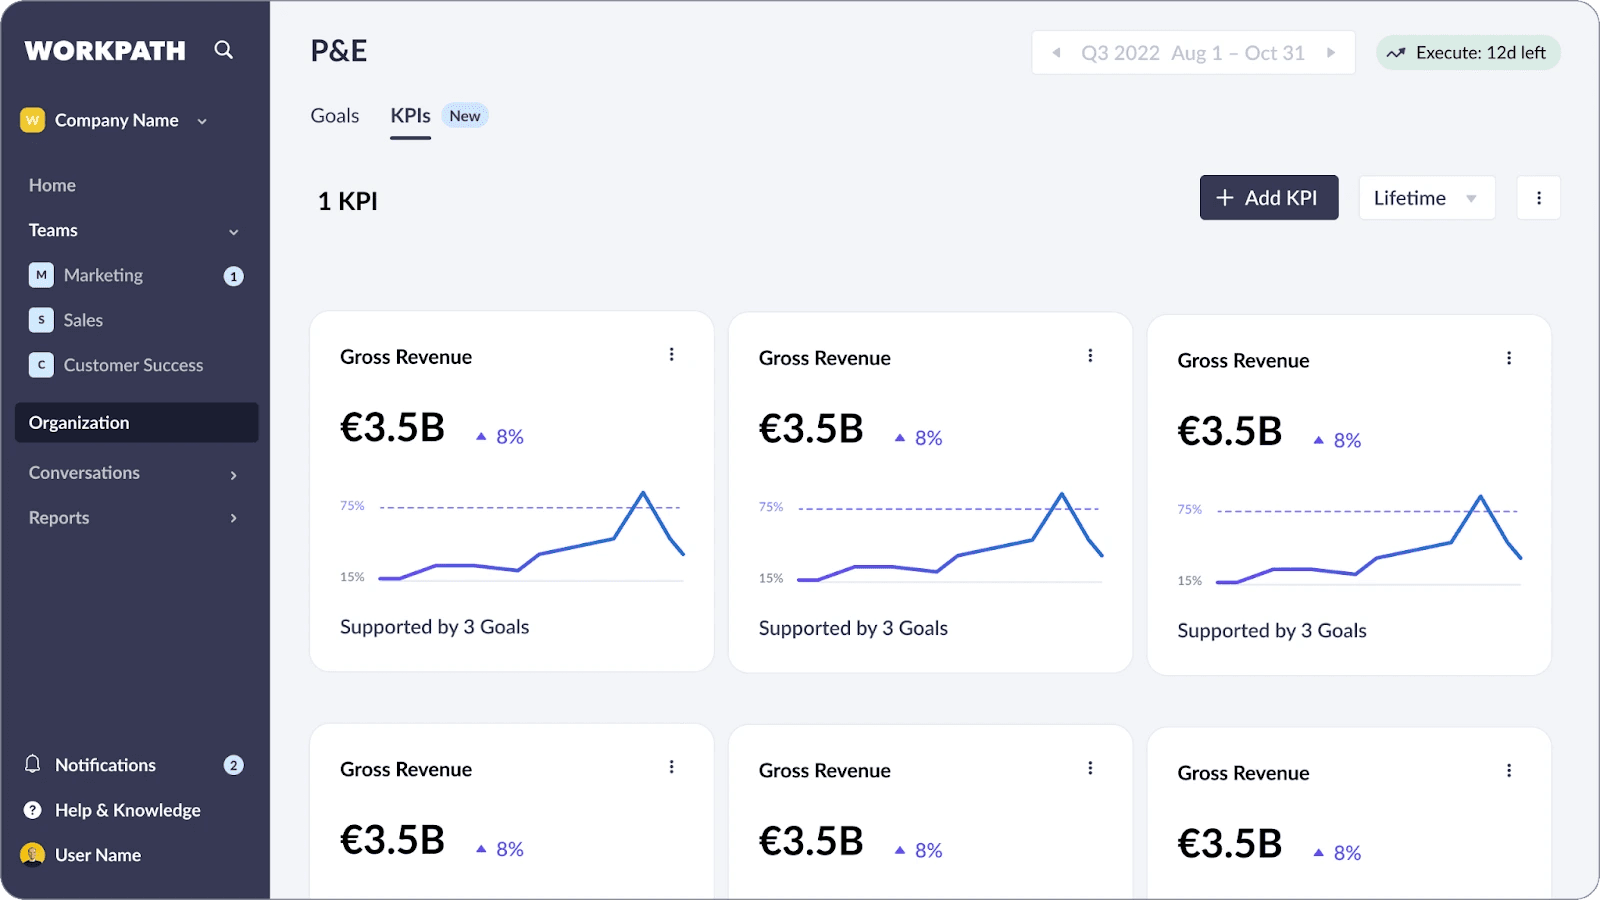Open Help & Knowledge question mark icon
The width and height of the screenshot is (1600, 900).
click(x=33, y=810)
